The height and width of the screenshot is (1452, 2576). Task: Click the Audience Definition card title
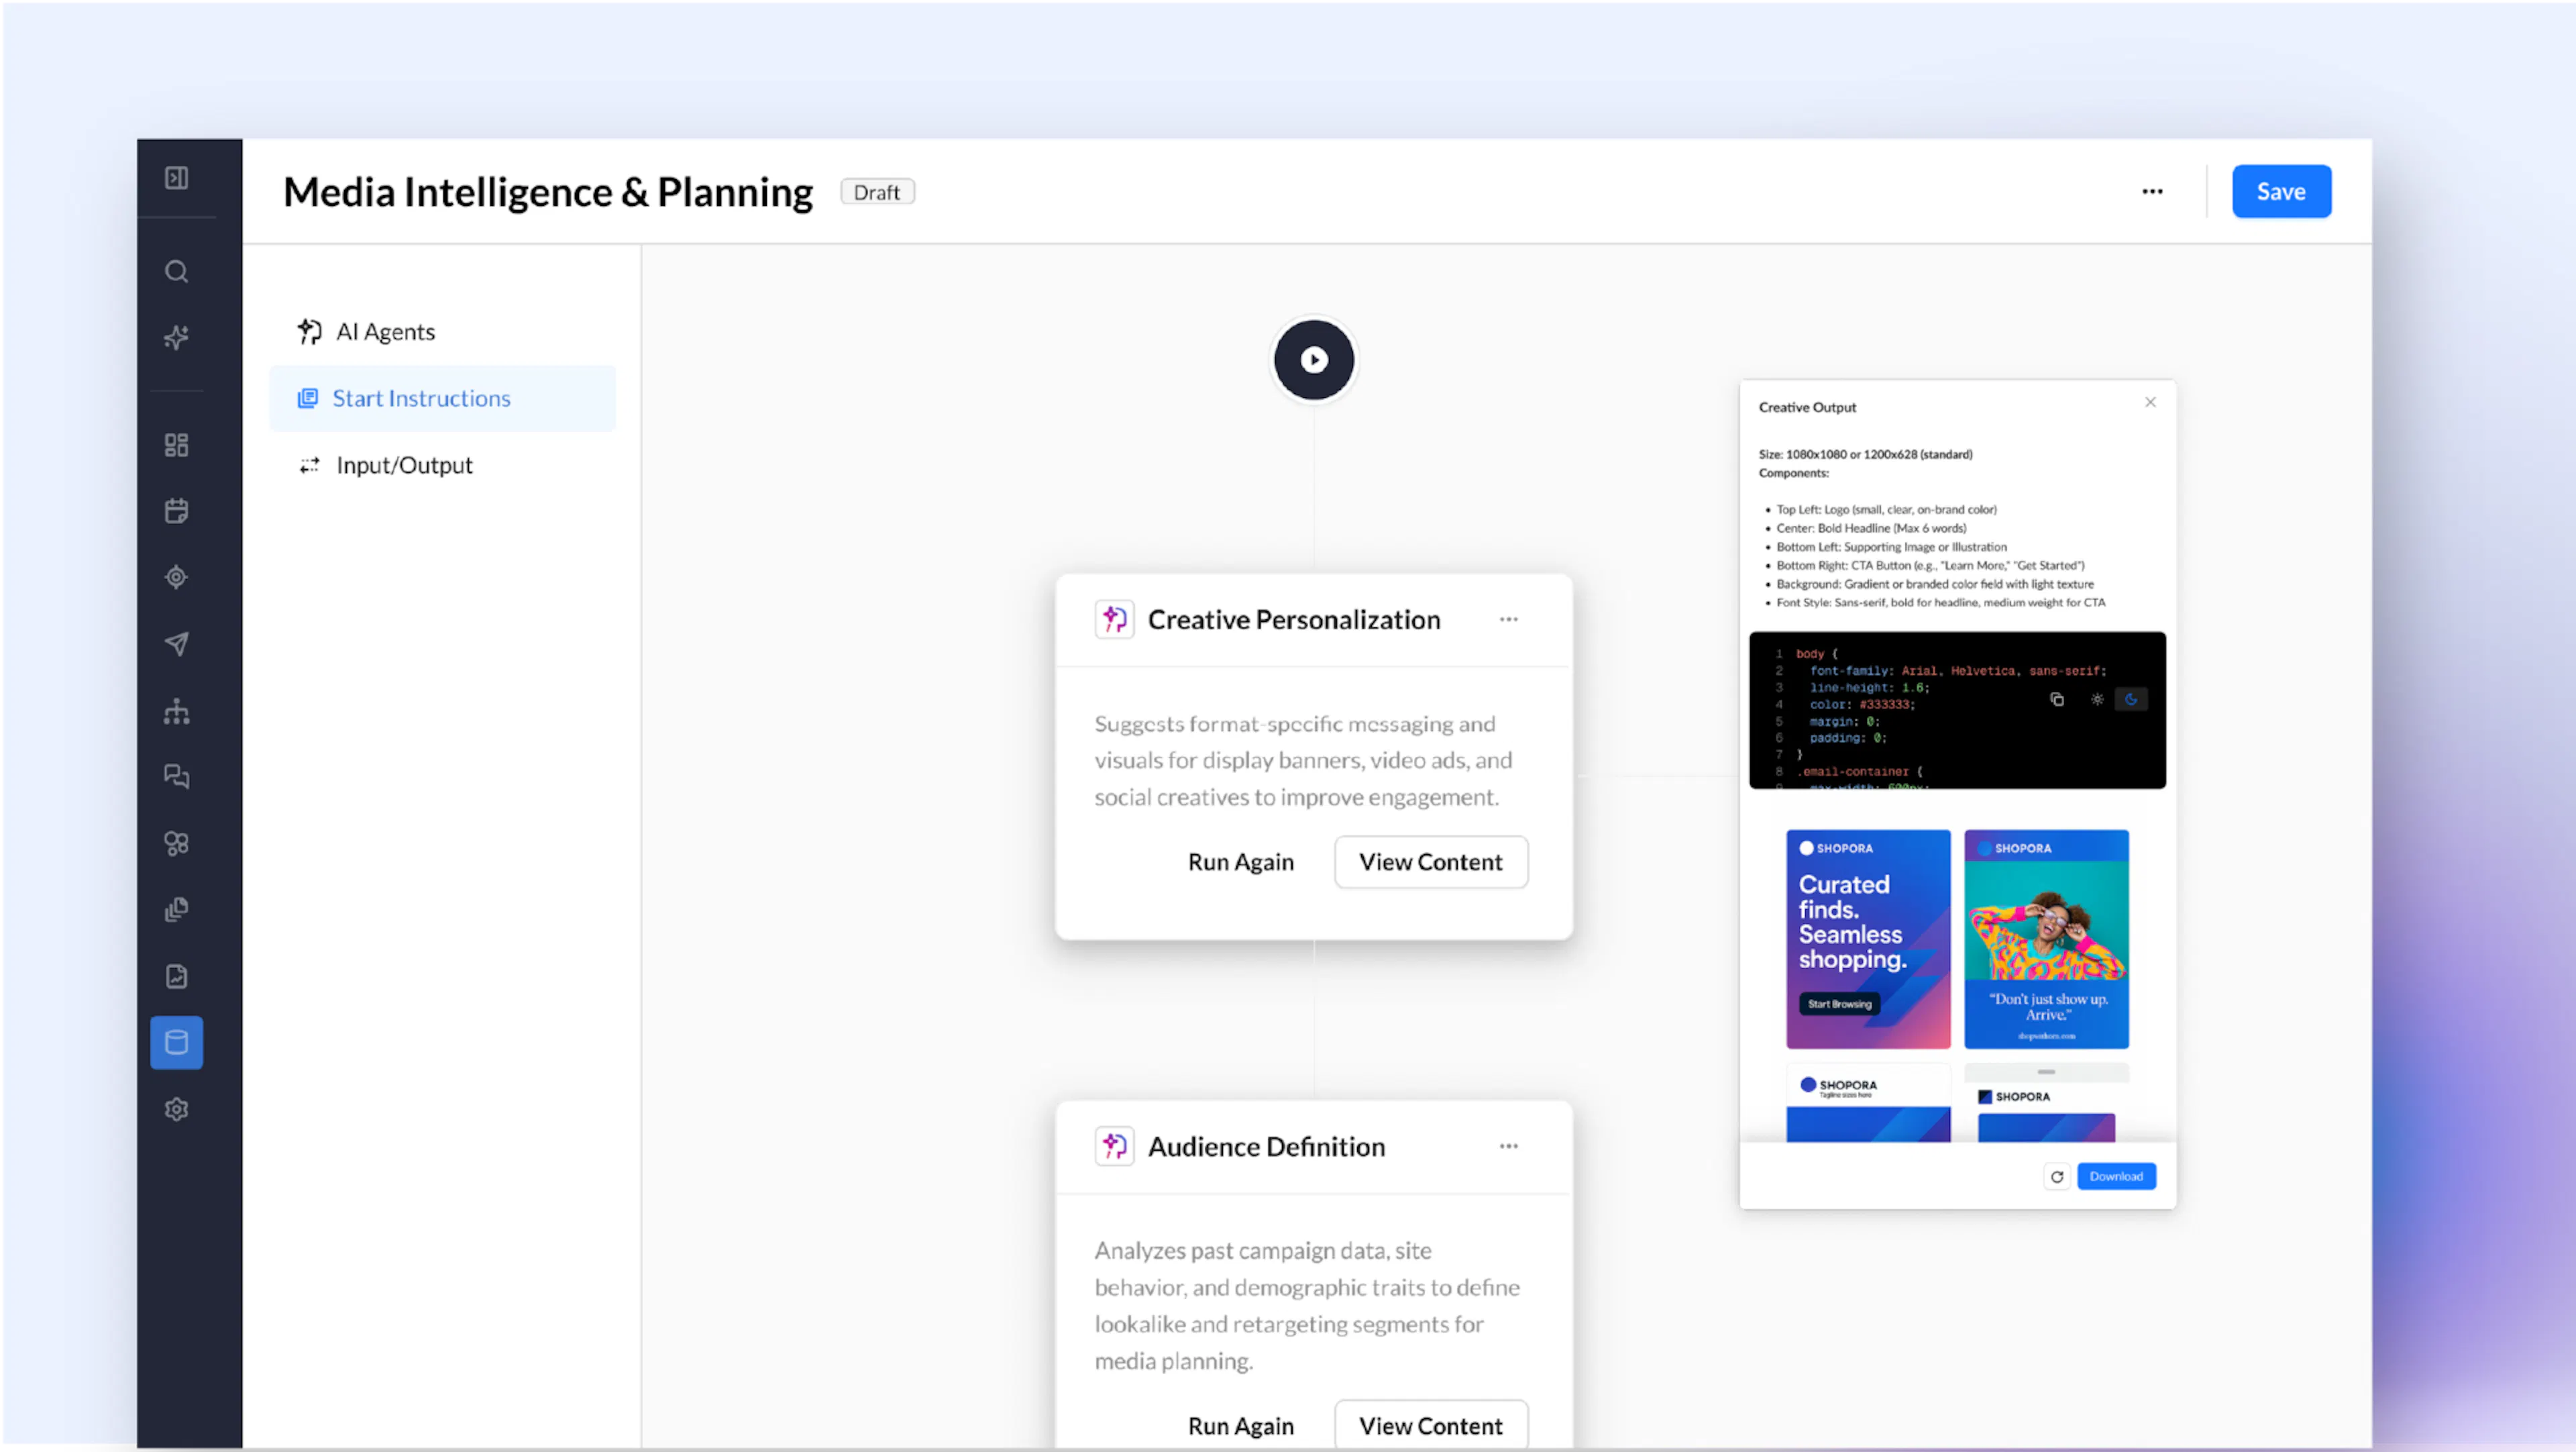point(1266,1147)
